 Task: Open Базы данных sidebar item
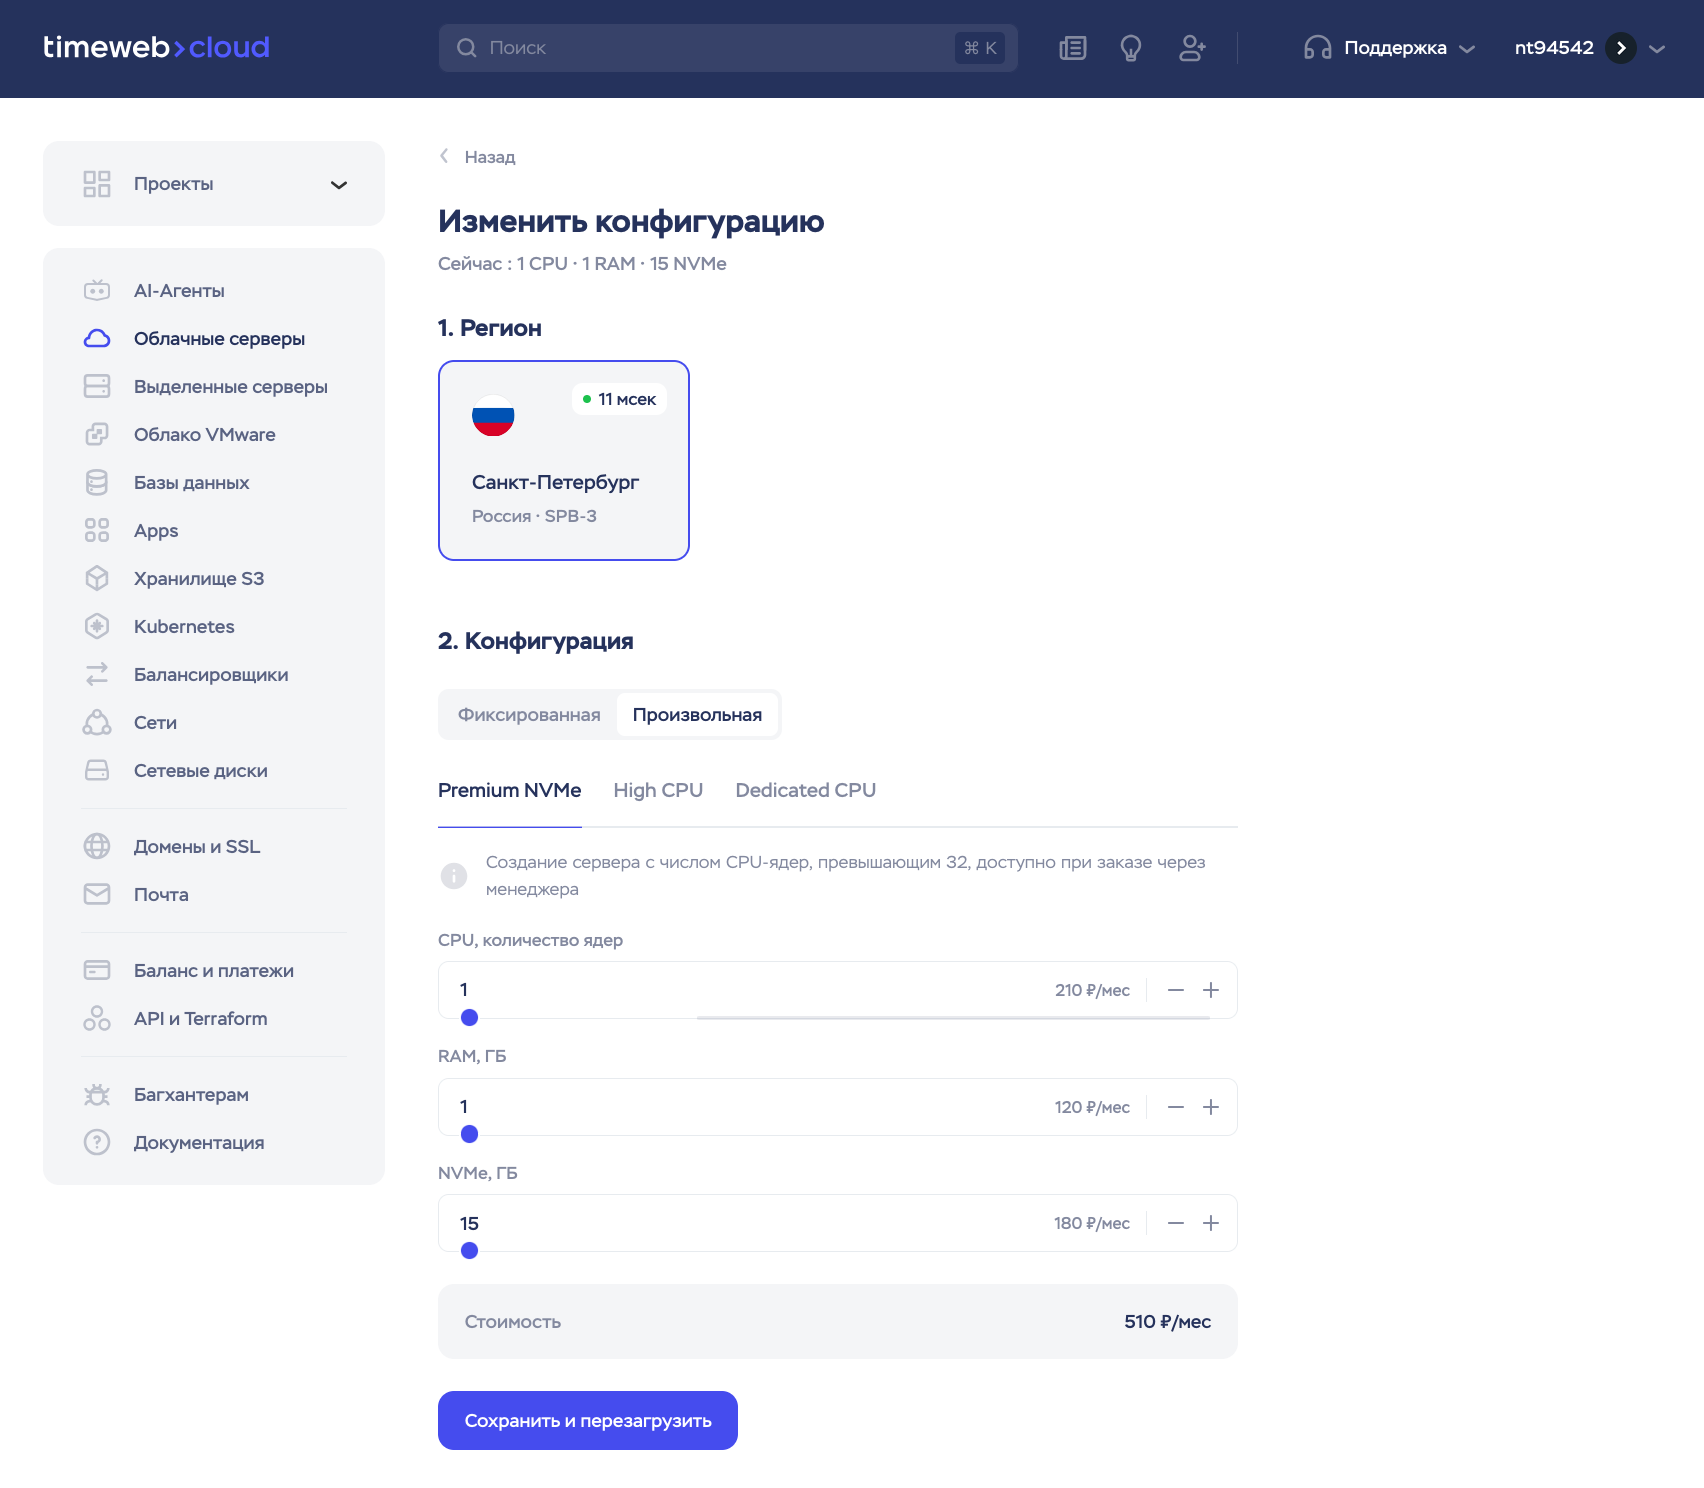191,483
